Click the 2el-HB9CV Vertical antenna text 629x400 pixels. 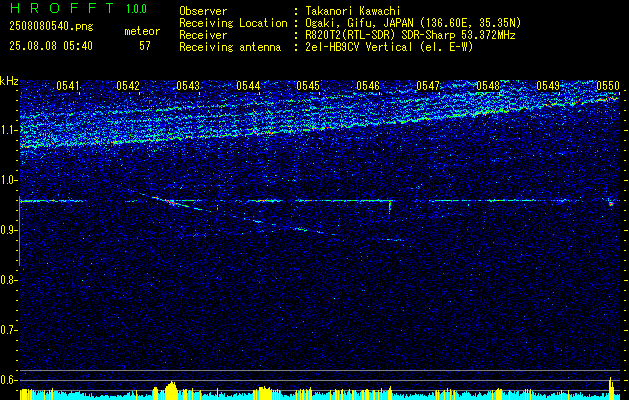pos(387,47)
